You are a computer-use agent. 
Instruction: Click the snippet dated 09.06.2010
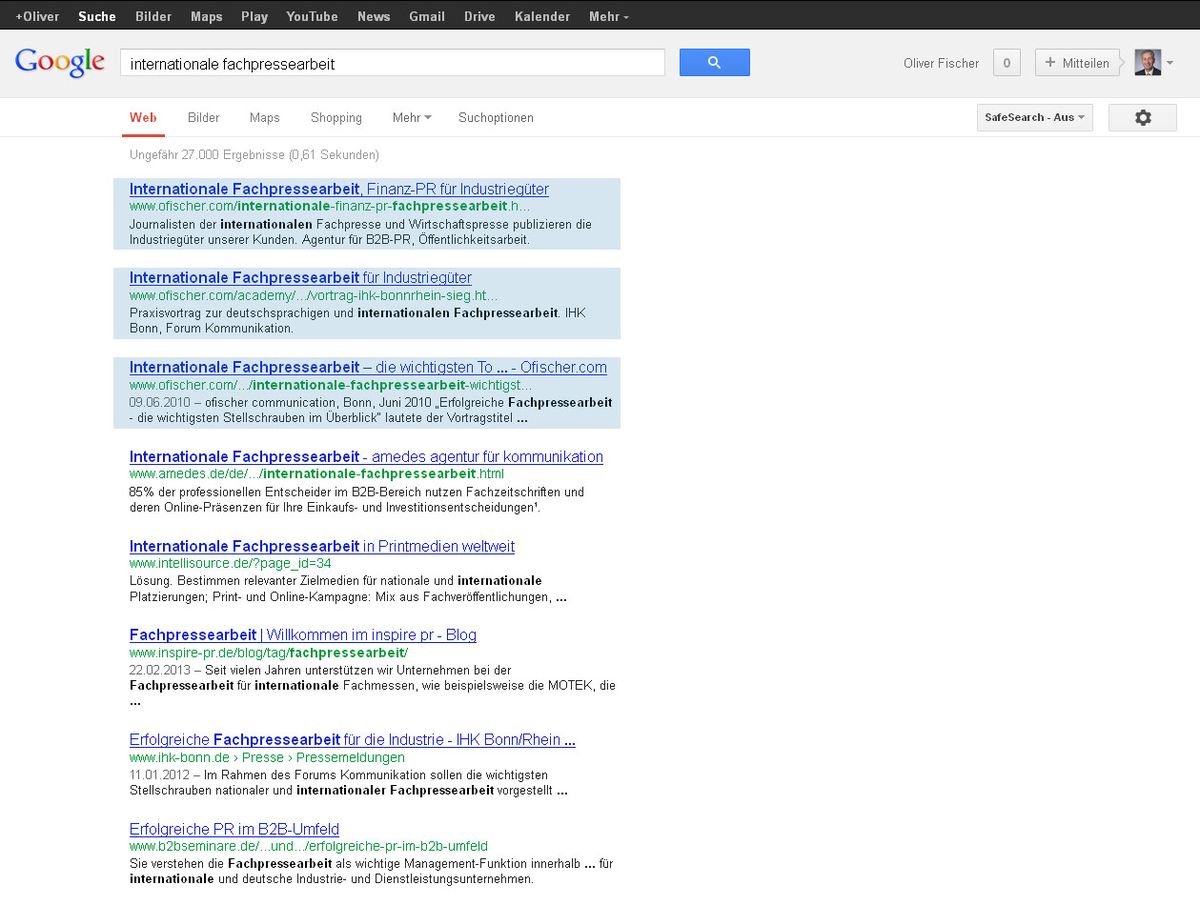click(x=371, y=410)
